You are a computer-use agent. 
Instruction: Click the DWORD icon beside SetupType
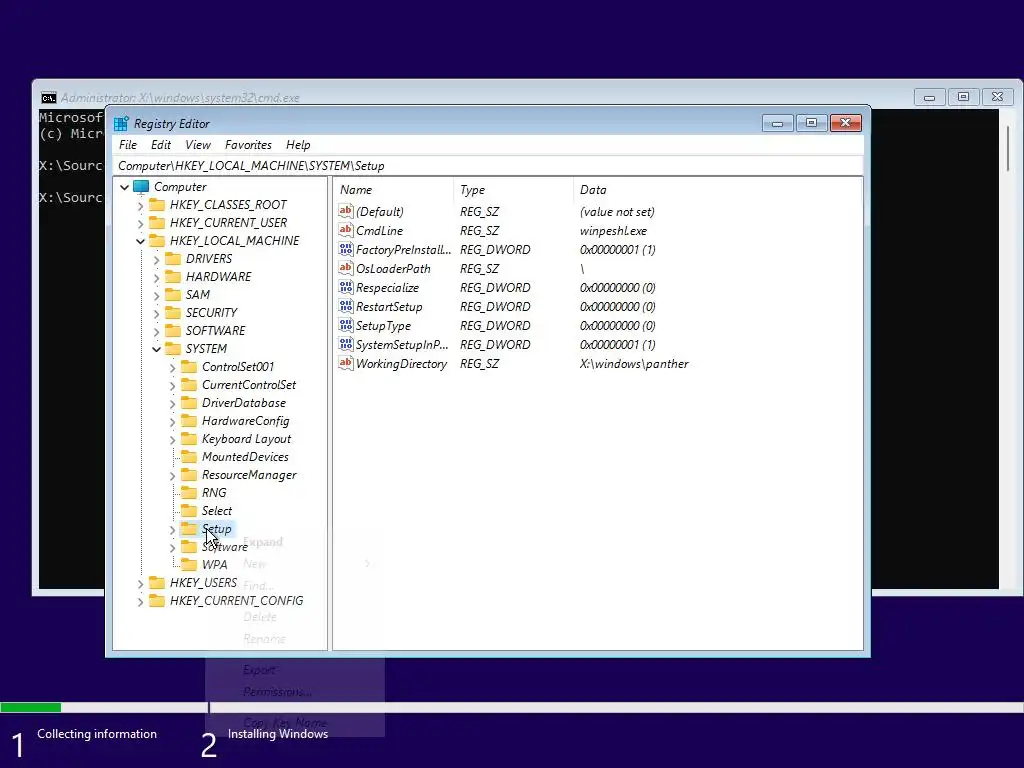click(x=345, y=325)
